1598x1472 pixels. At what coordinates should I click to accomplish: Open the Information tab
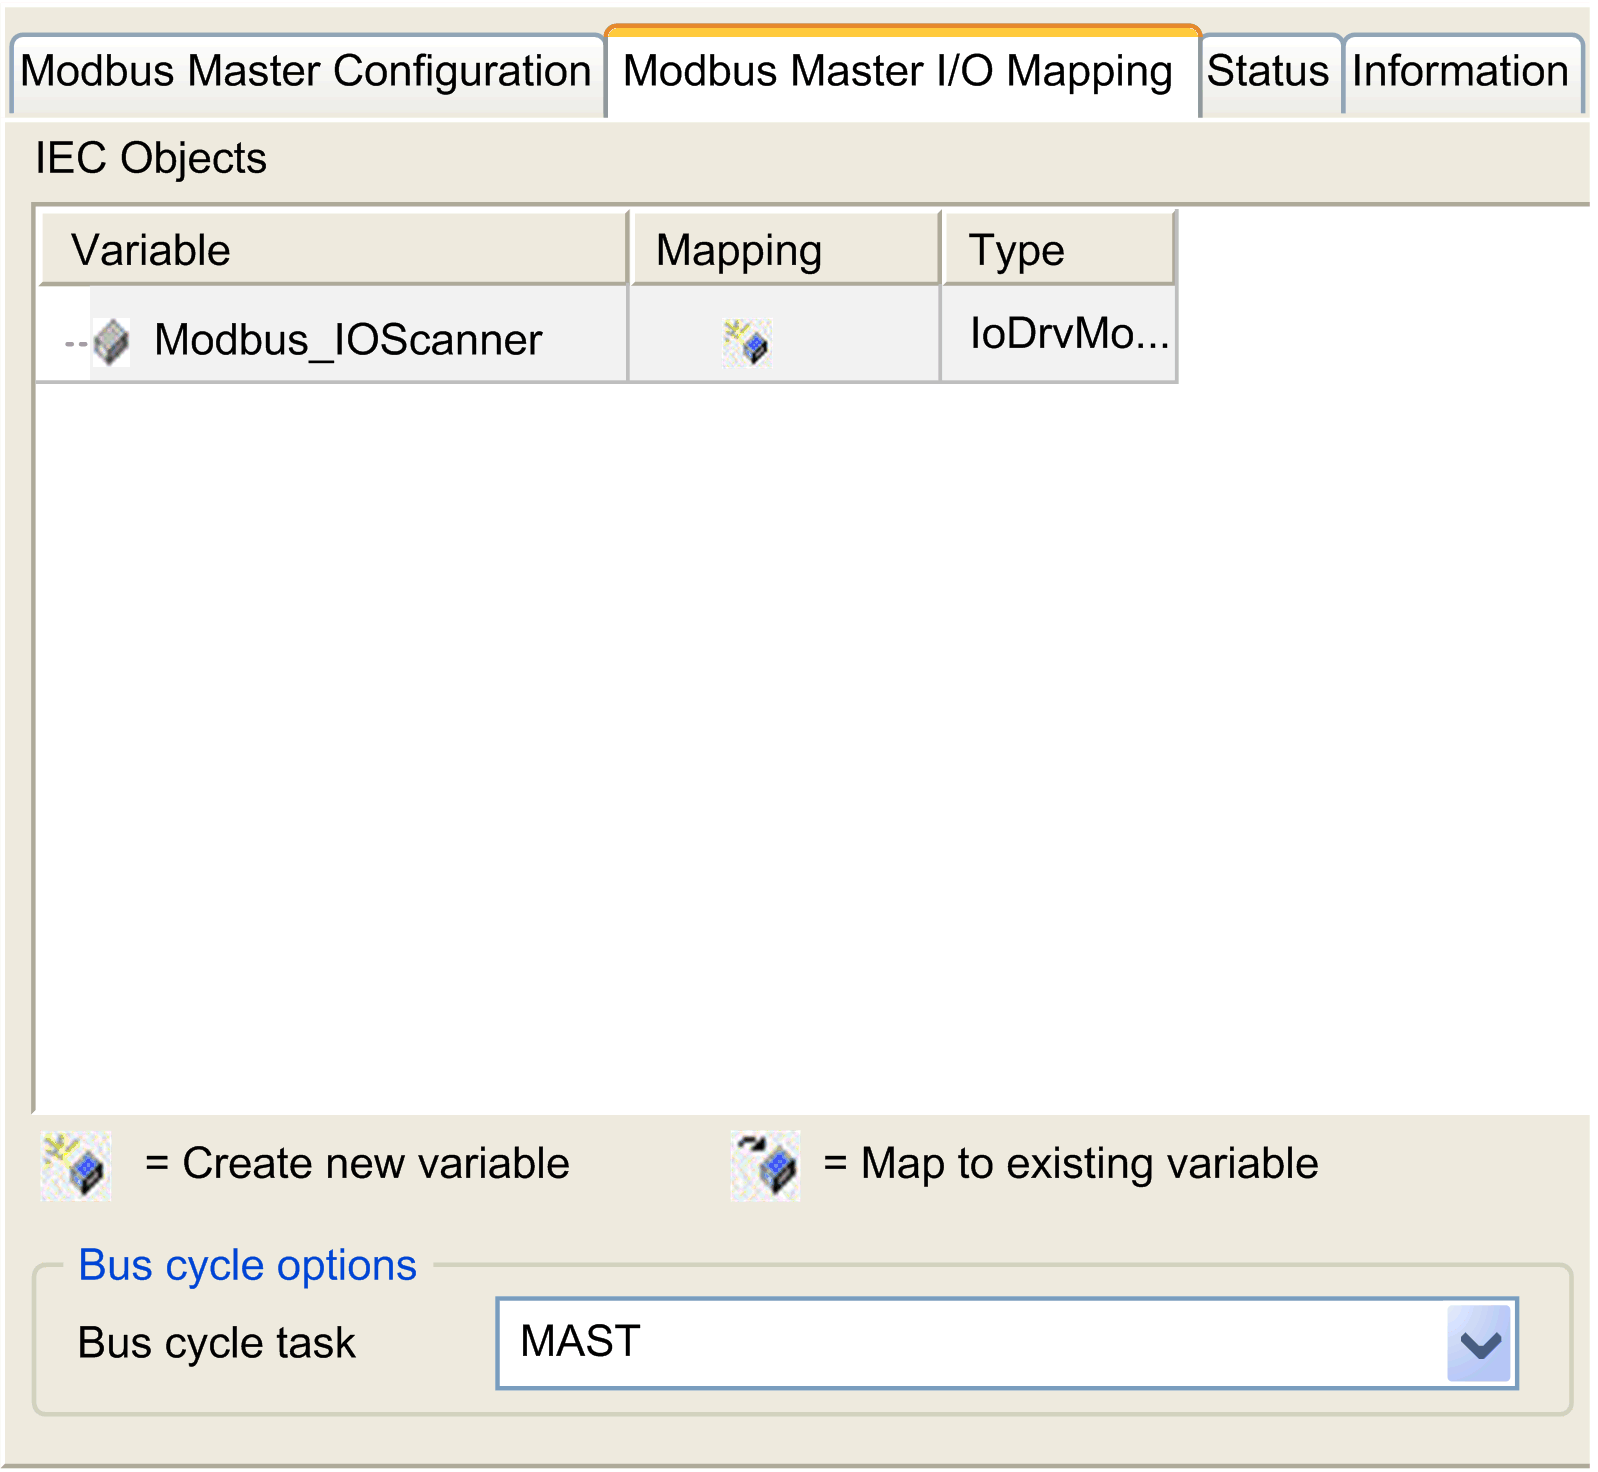pyautogui.click(x=1462, y=74)
